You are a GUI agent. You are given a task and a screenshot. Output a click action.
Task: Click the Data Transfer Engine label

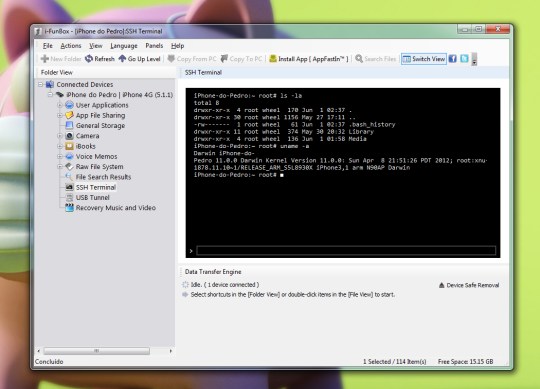point(213,272)
